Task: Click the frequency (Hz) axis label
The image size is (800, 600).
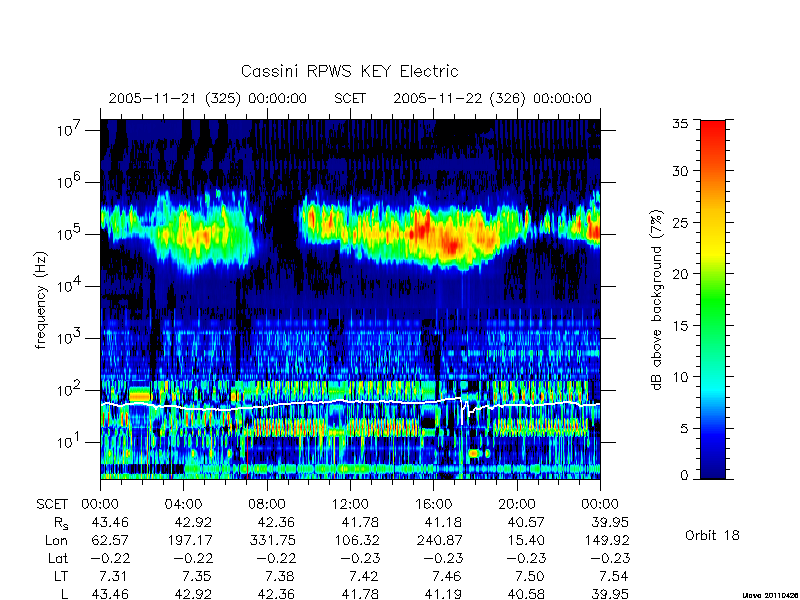Action: pos(41,300)
